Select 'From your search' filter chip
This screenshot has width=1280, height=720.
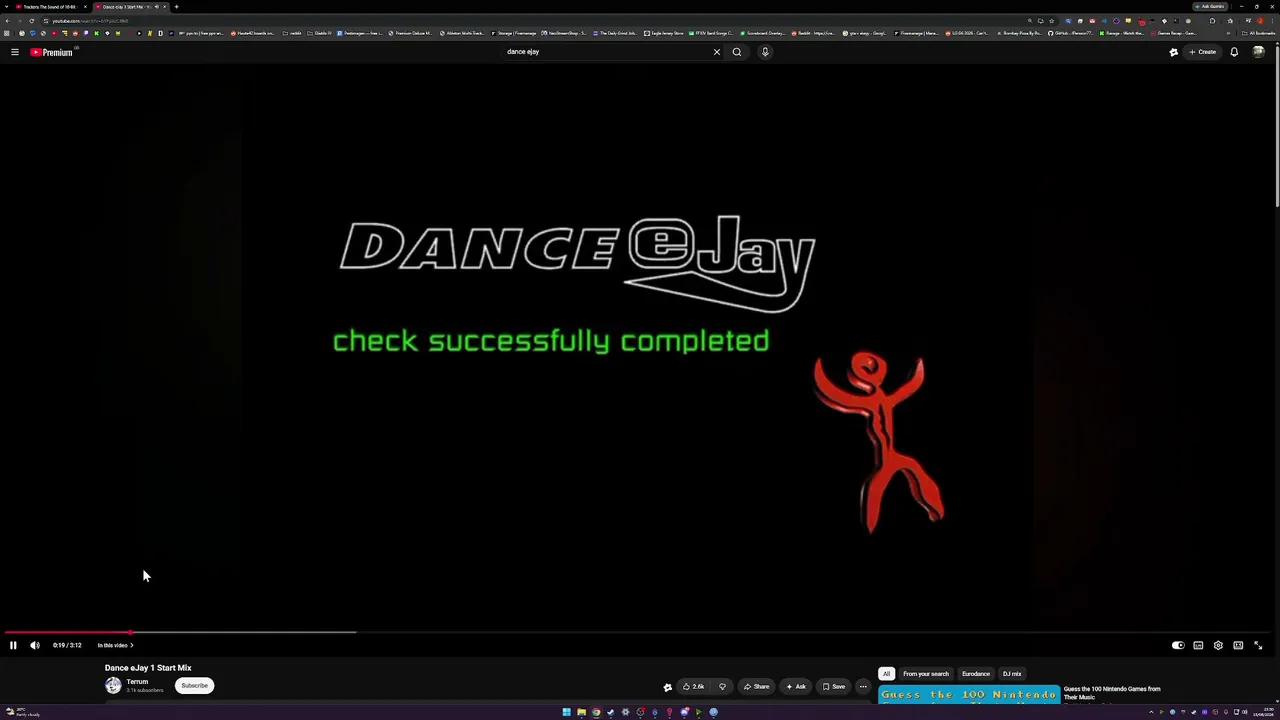926,674
